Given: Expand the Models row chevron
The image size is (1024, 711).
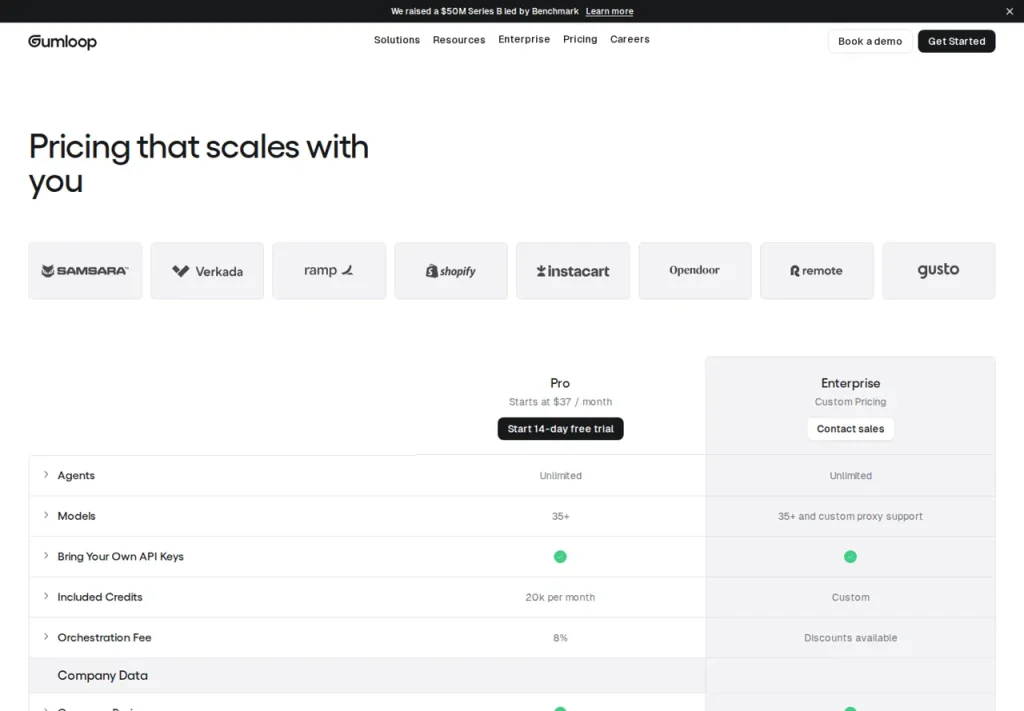Looking at the screenshot, I should [x=46, y=515].
